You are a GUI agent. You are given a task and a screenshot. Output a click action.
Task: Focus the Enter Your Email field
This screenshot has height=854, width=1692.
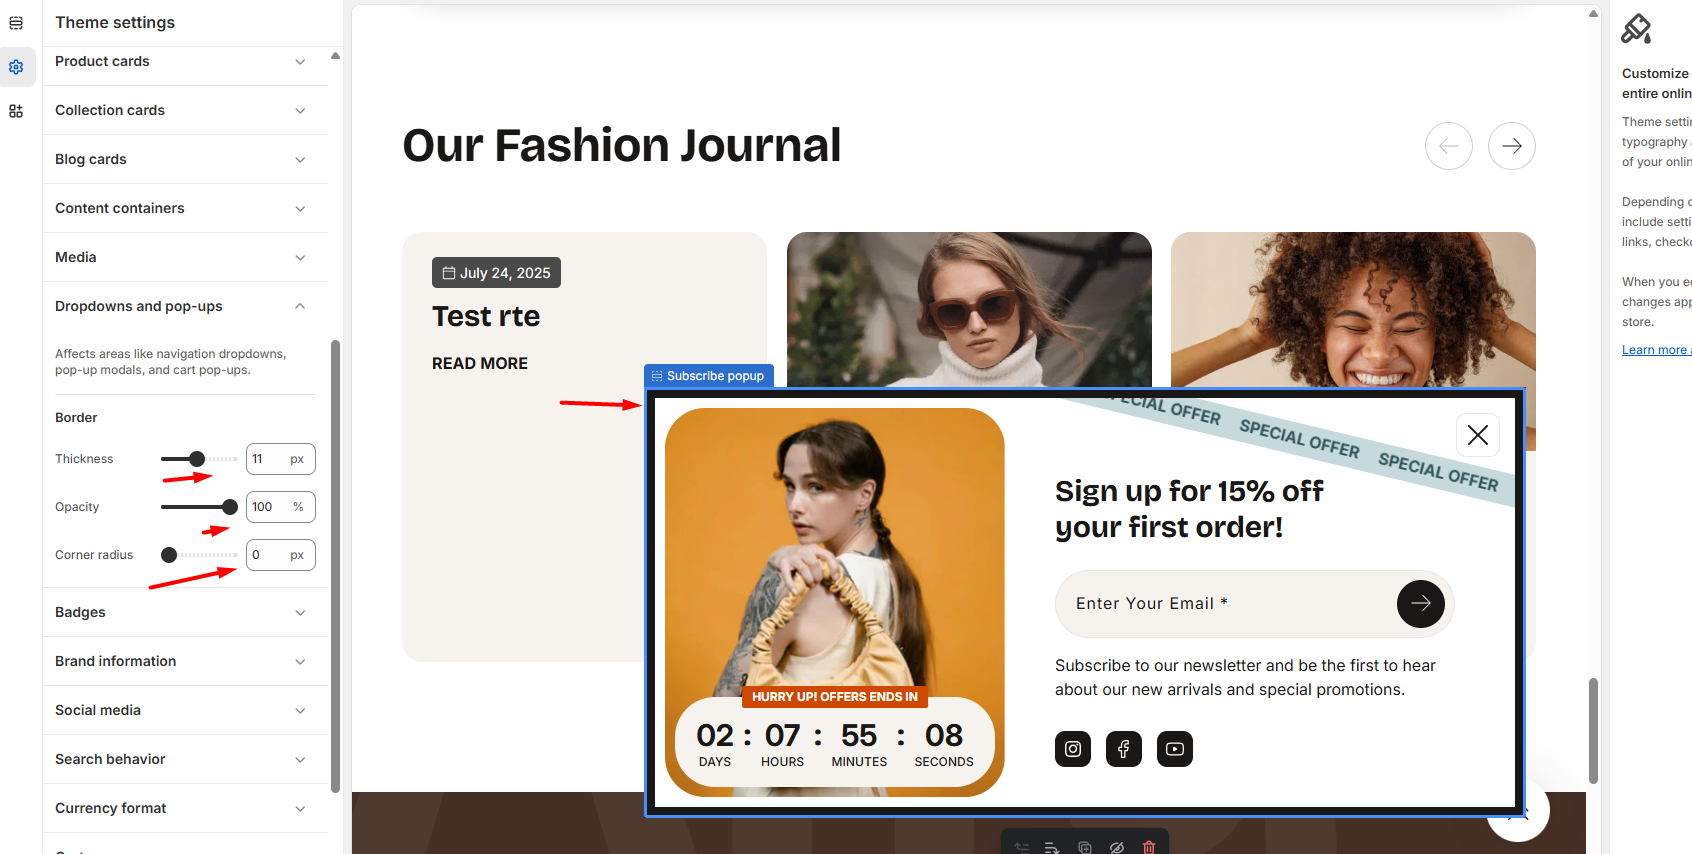(x=1225, y=604)
